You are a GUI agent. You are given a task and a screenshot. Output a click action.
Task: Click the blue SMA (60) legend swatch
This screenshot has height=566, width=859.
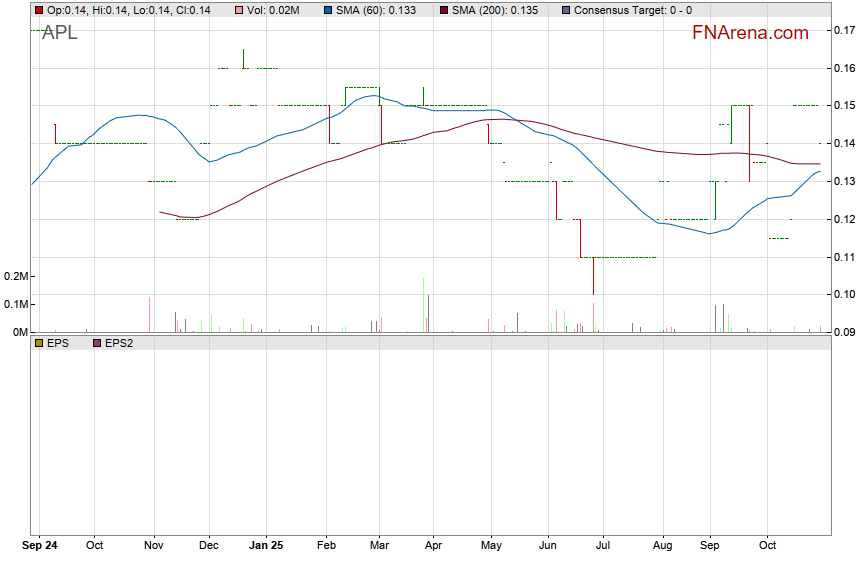[329, 10]
